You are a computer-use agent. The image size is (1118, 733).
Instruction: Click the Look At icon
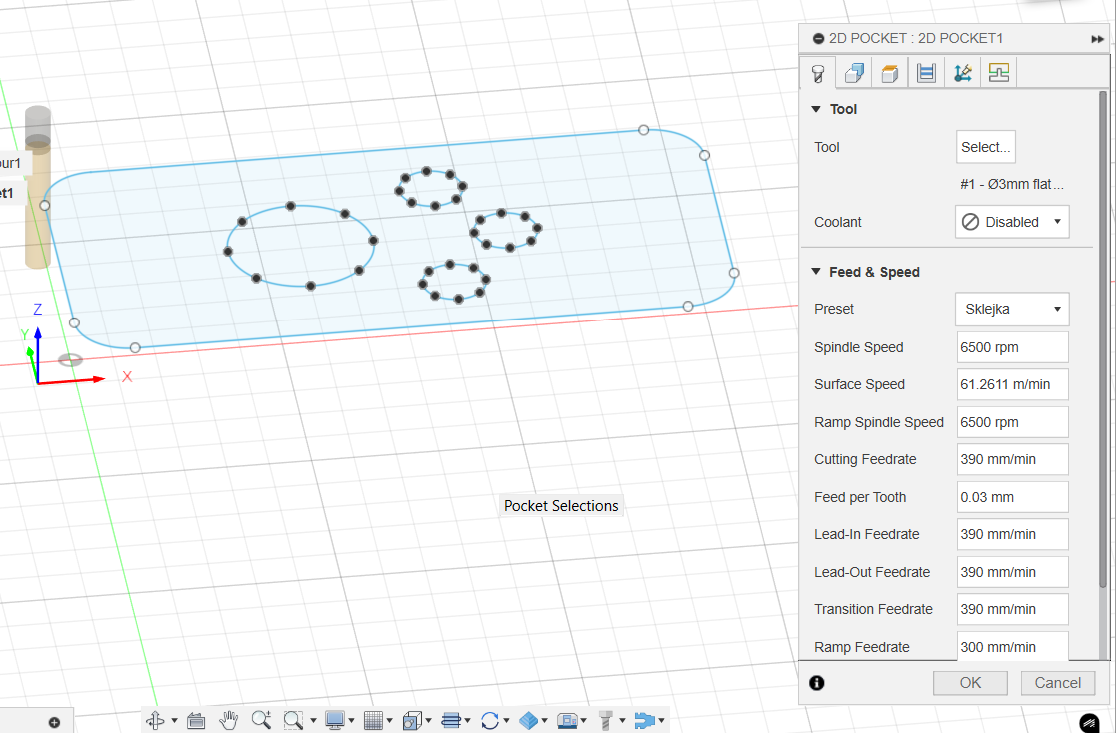pyautogui.click(x=196, y=720)
